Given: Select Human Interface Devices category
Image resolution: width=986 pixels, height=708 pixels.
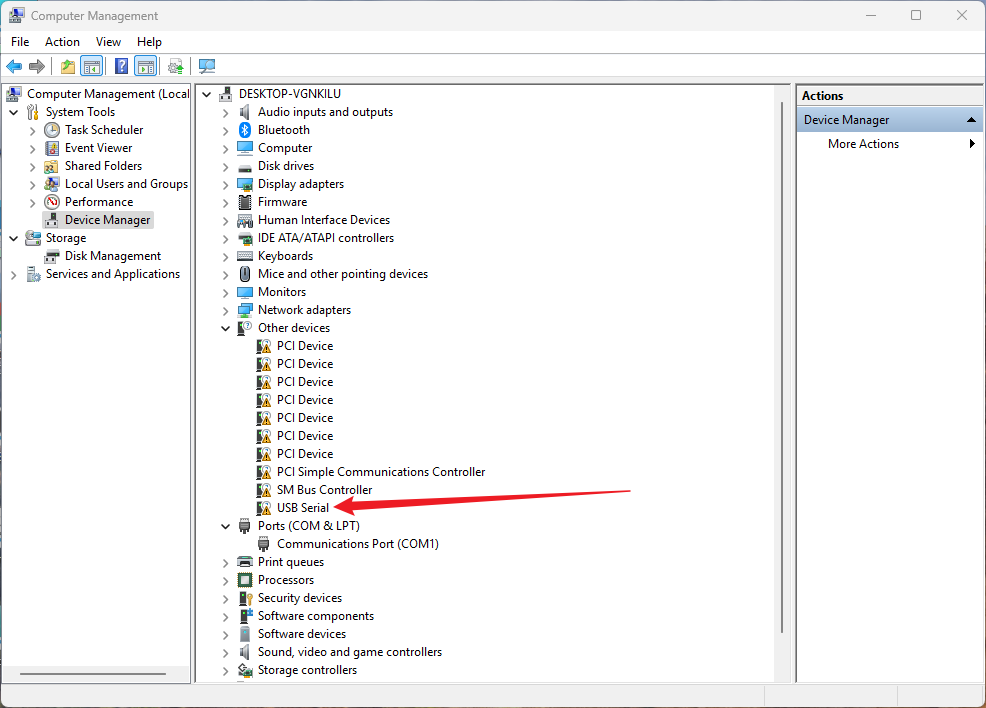Looking at the screenshot, I should 323,220.
